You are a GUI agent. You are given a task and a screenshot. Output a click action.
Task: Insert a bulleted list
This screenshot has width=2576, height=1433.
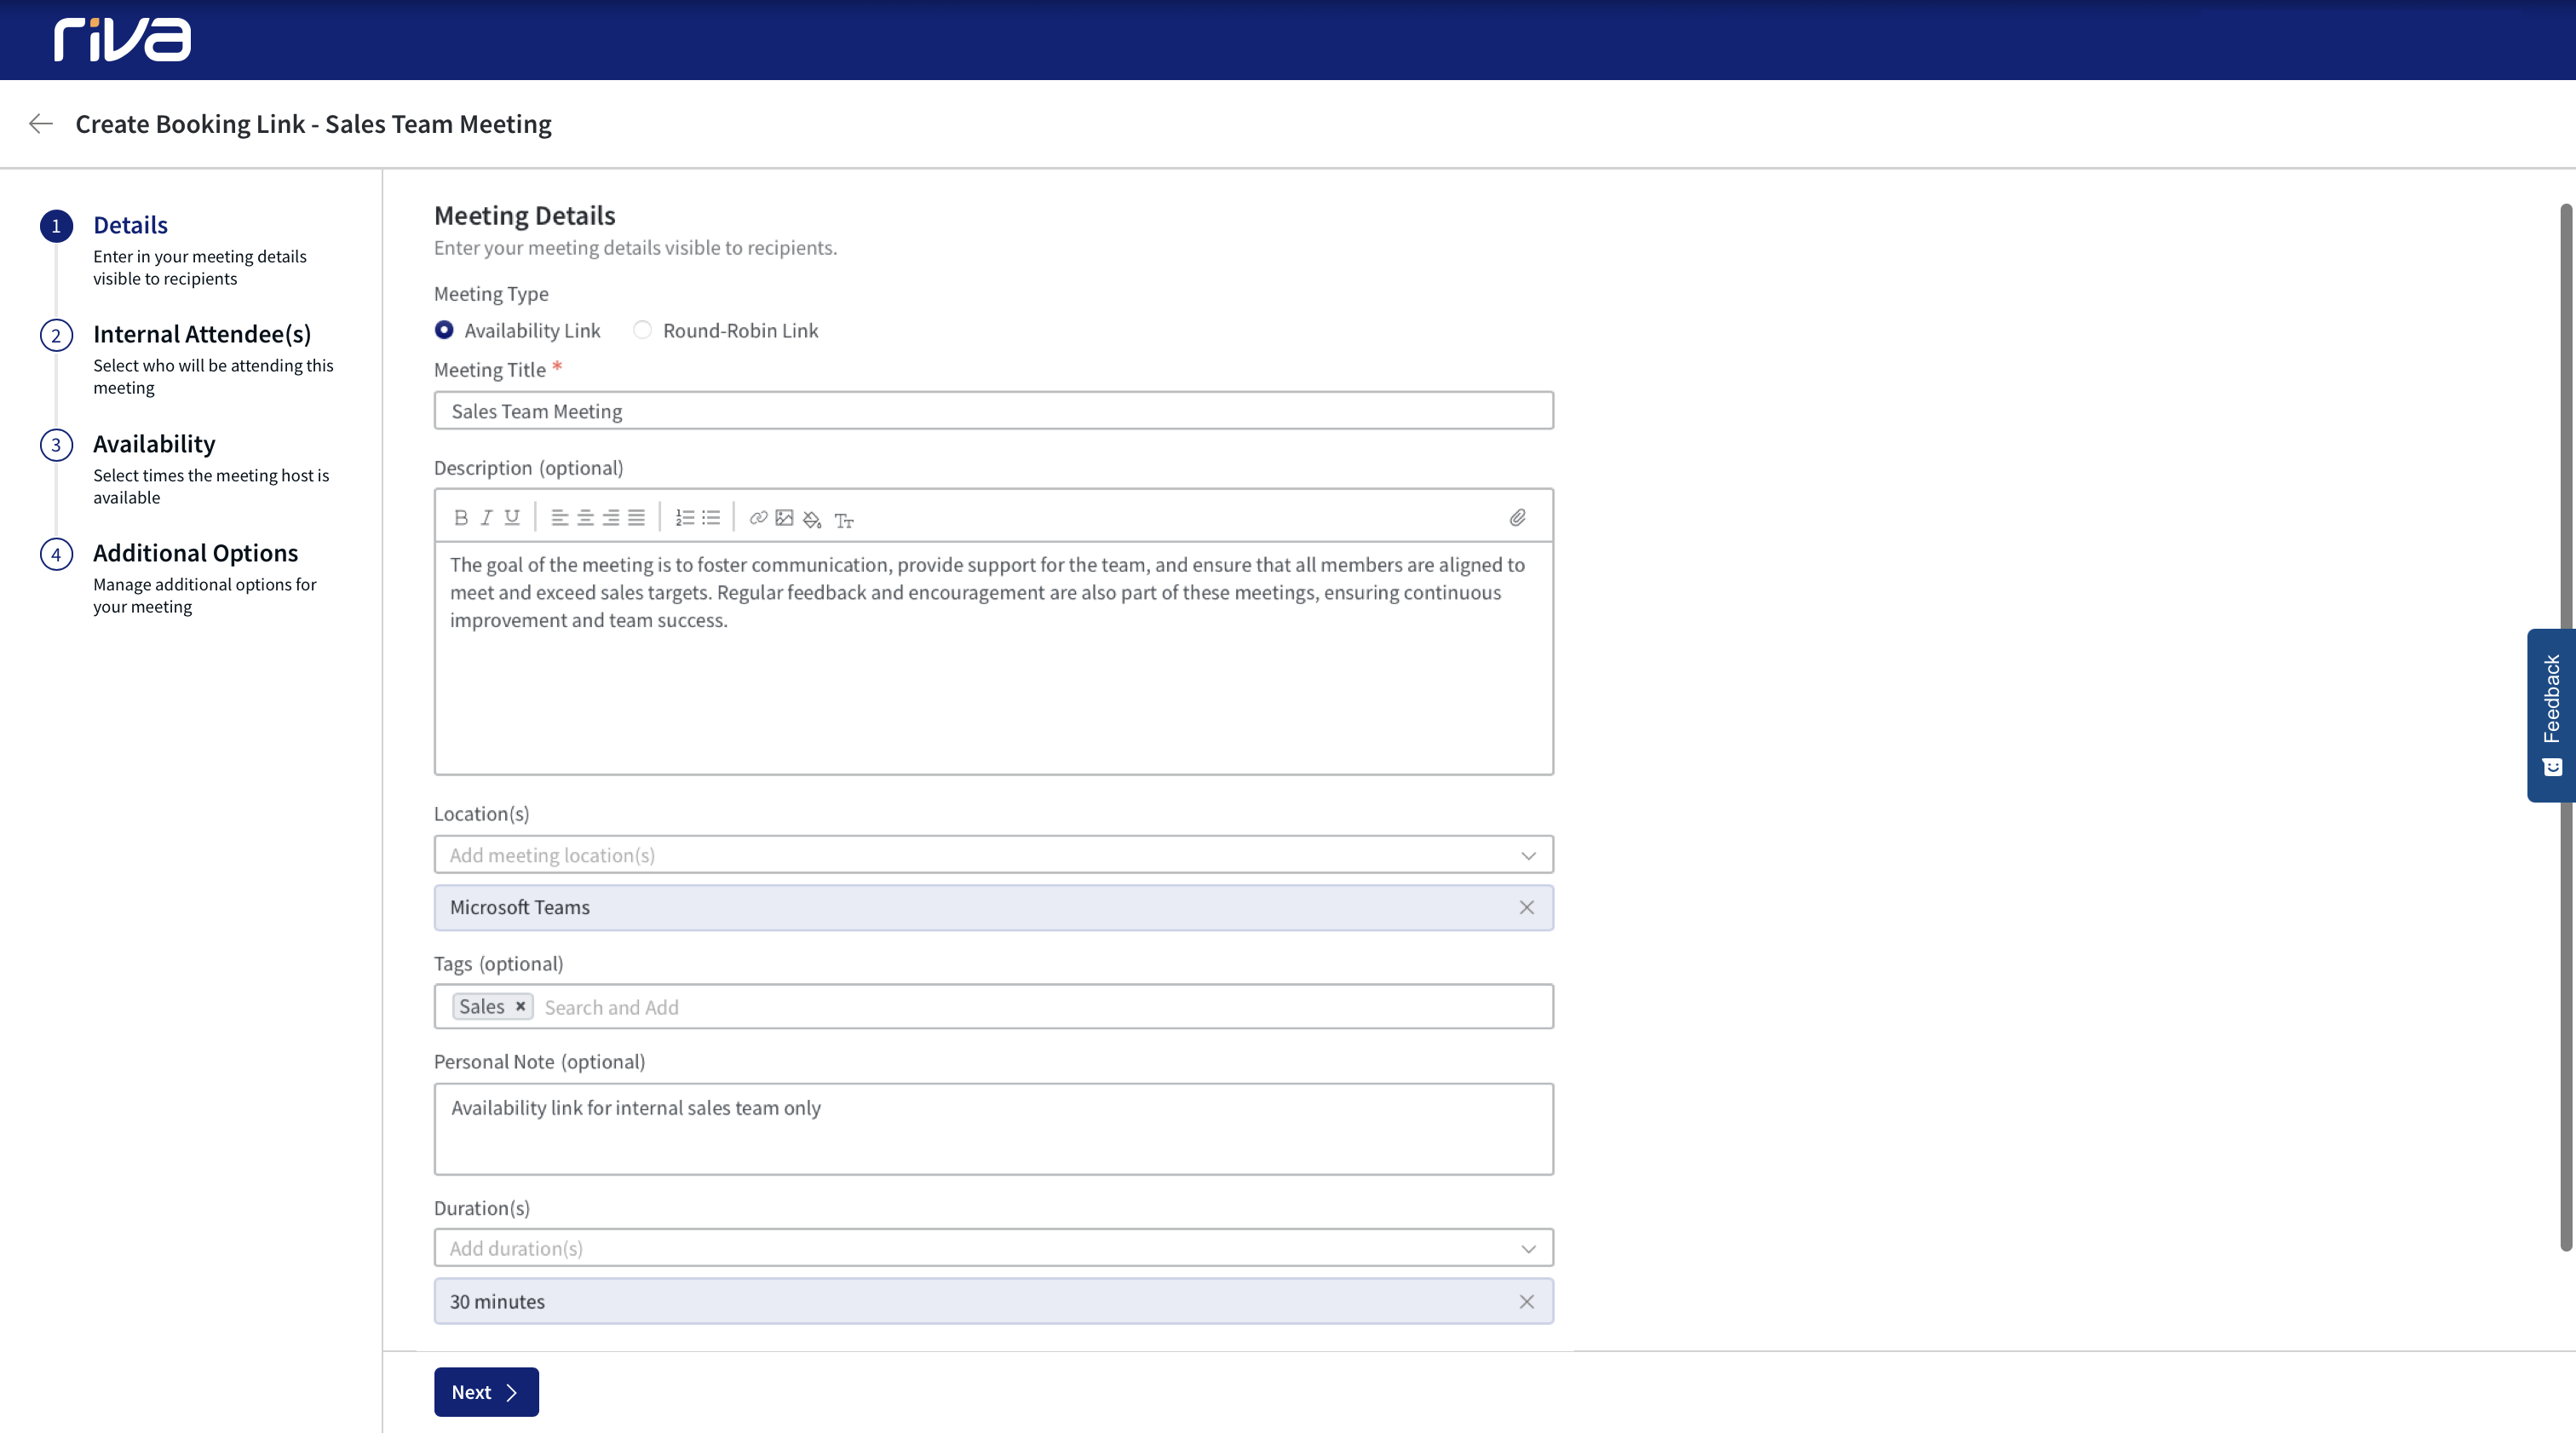(711, 517)
